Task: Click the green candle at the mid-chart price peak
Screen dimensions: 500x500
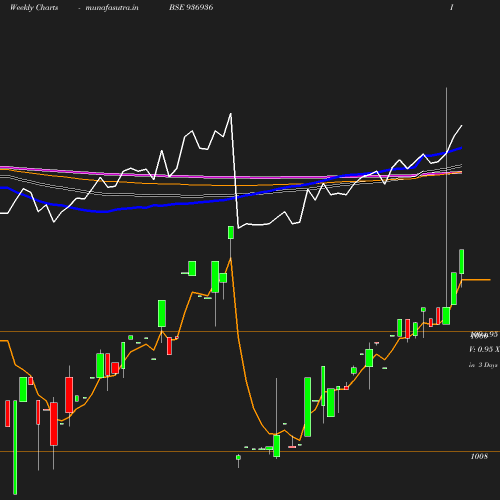Action: pyautogui.click(x=231, y=232)
